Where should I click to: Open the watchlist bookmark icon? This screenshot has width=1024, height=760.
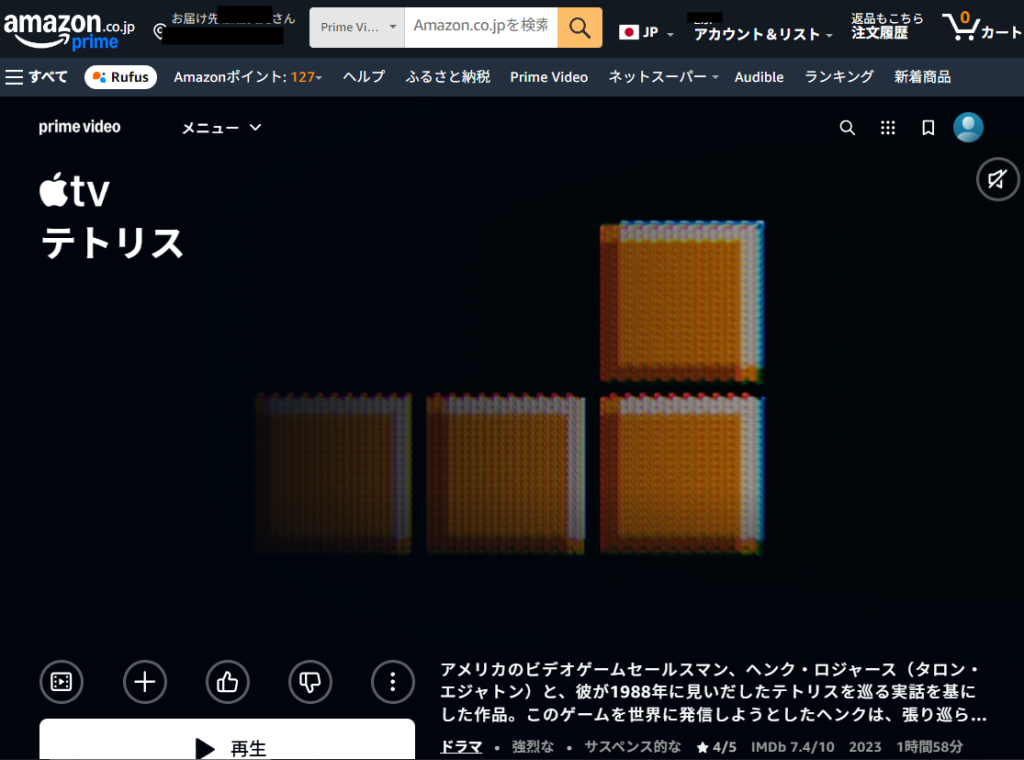tap(928, 128)
